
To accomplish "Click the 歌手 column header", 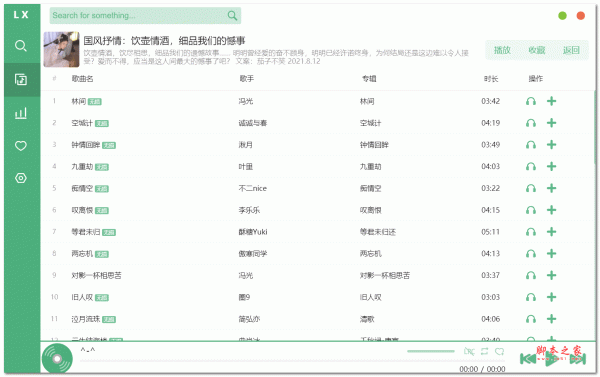I will point(247,79).
